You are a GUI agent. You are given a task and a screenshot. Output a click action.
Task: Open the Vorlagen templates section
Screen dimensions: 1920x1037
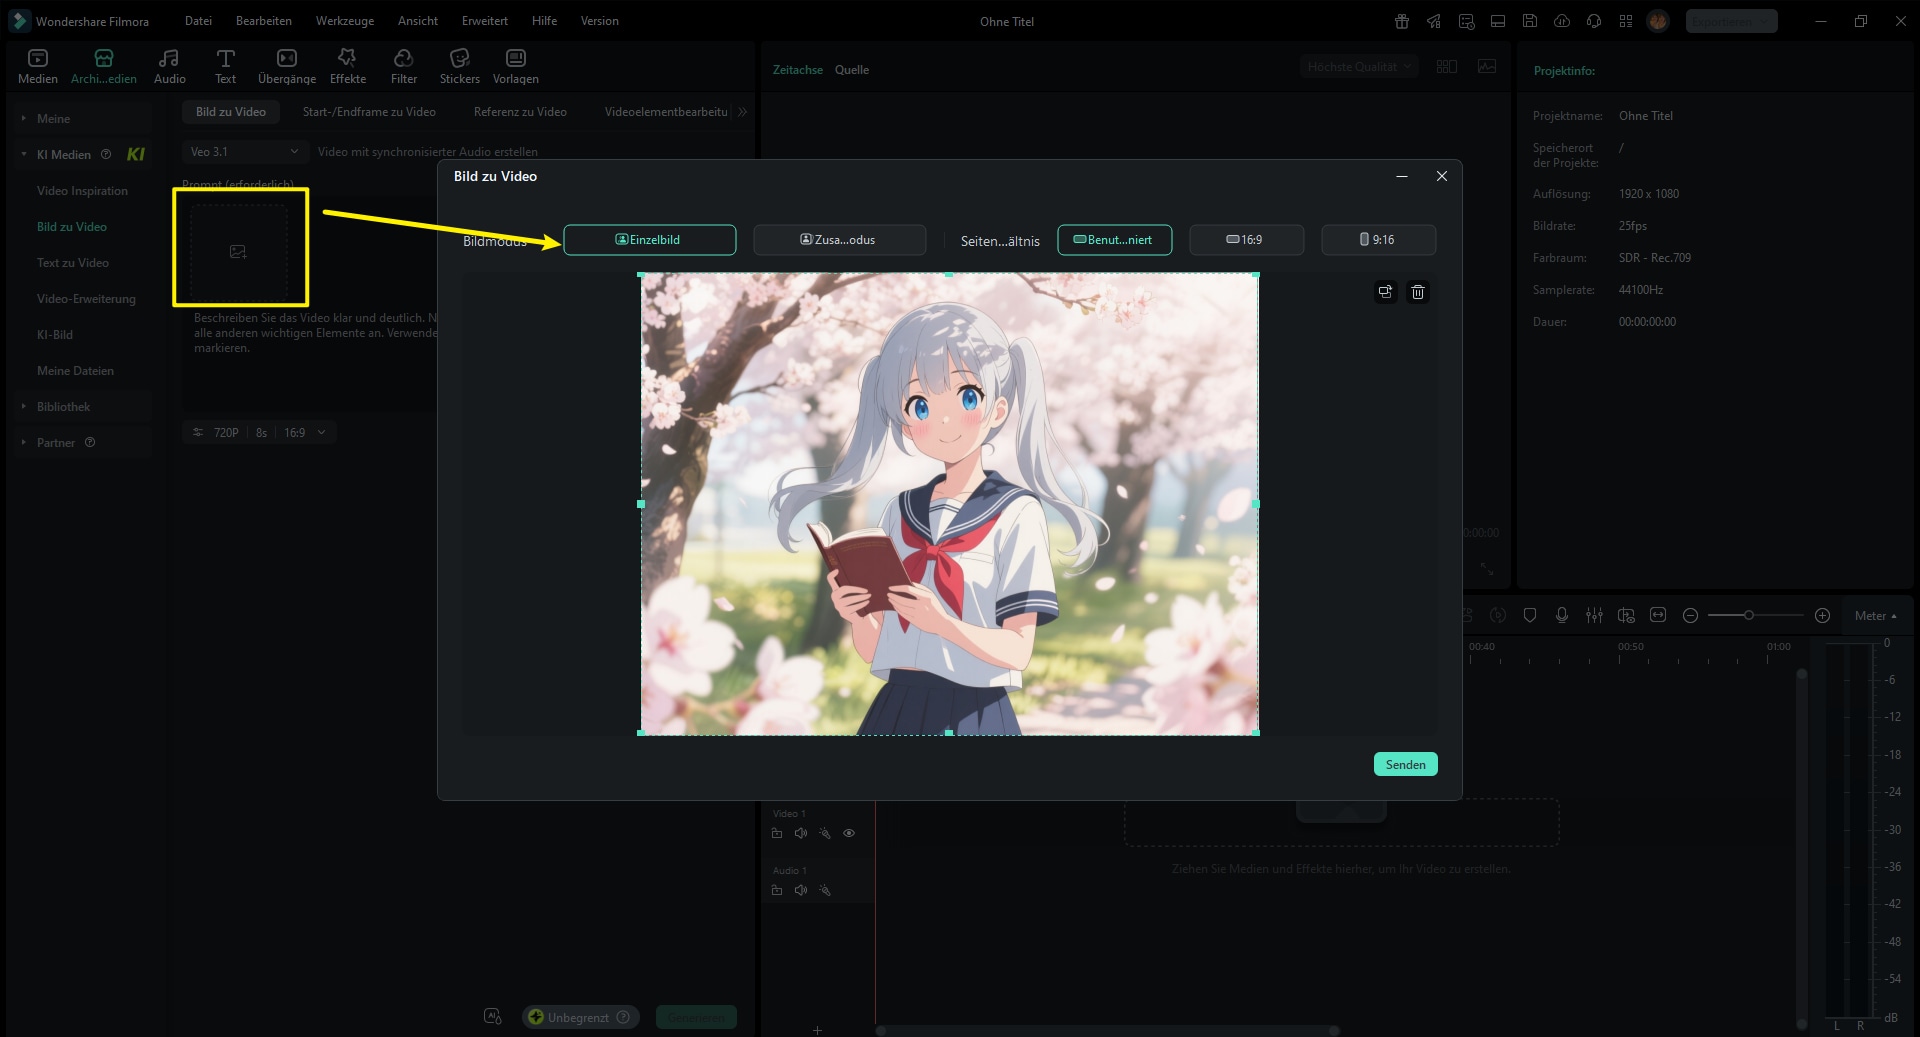(x=515, y=66)
